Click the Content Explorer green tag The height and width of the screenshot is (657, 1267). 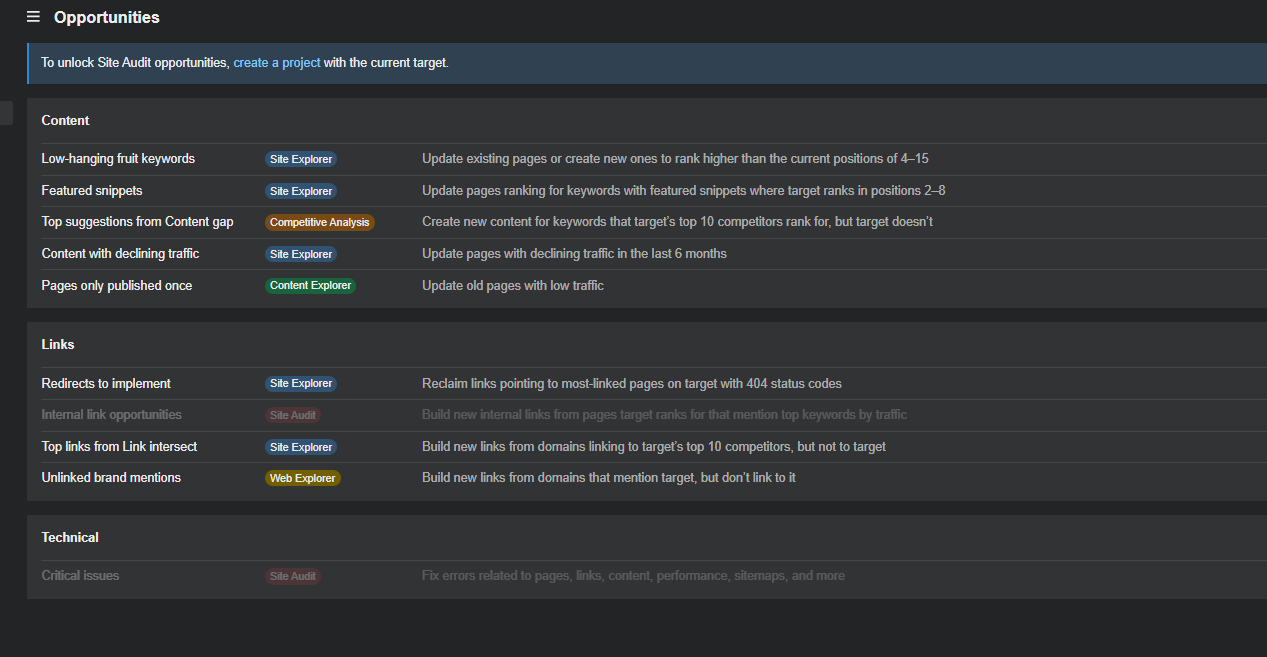[x=311, y=286]
